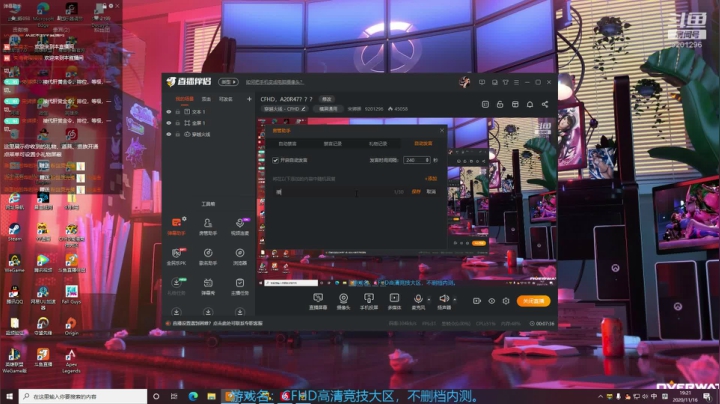Expand microphone options arrow

(429, 300)
